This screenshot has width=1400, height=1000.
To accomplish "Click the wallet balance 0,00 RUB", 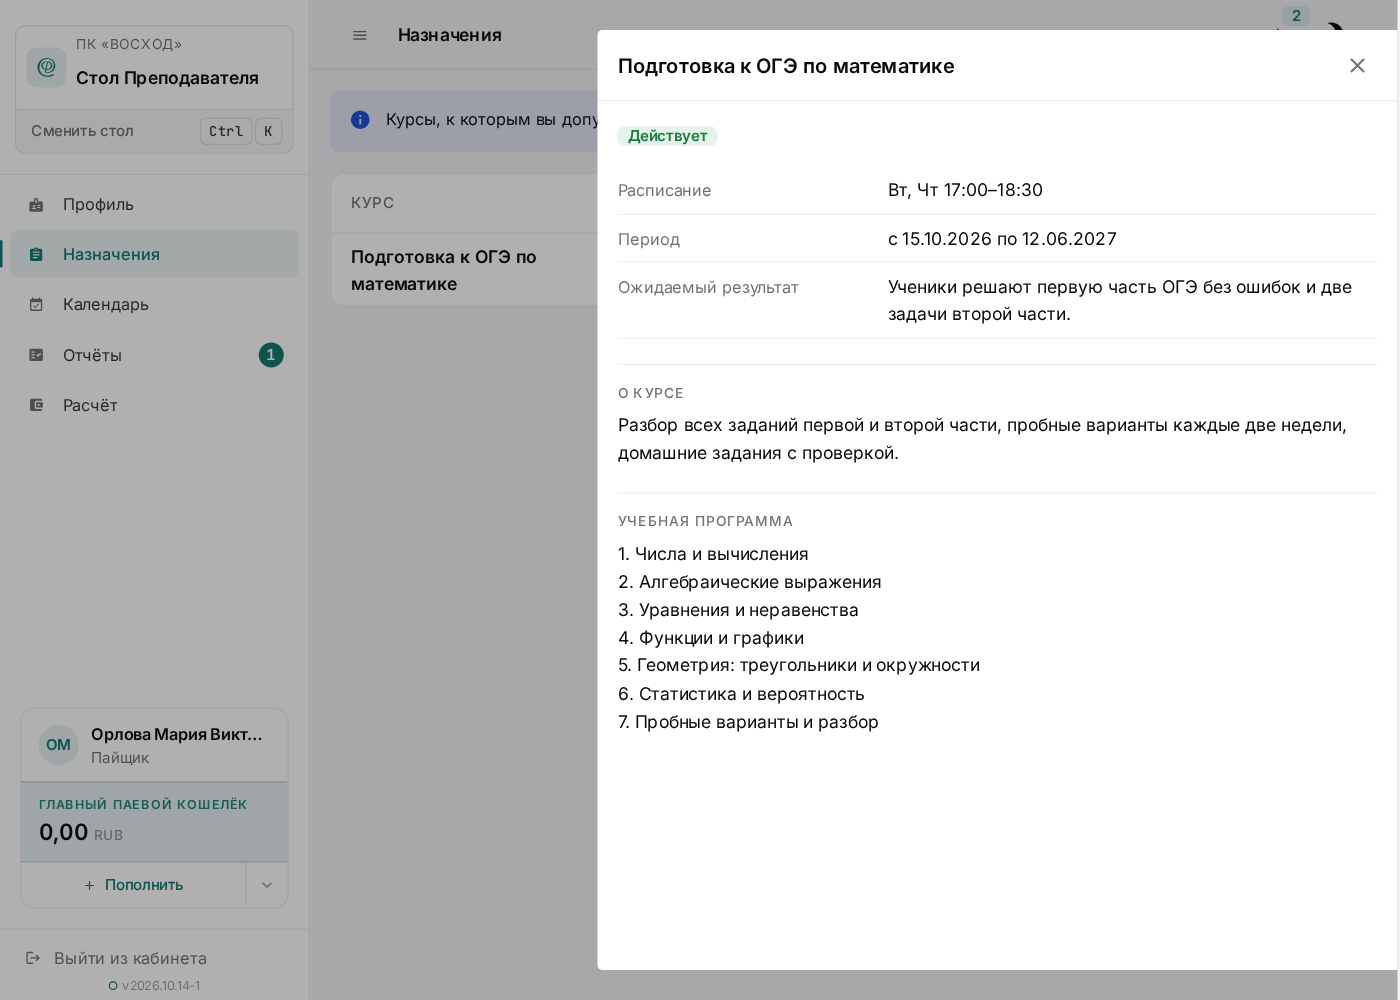I will point(81,833).
